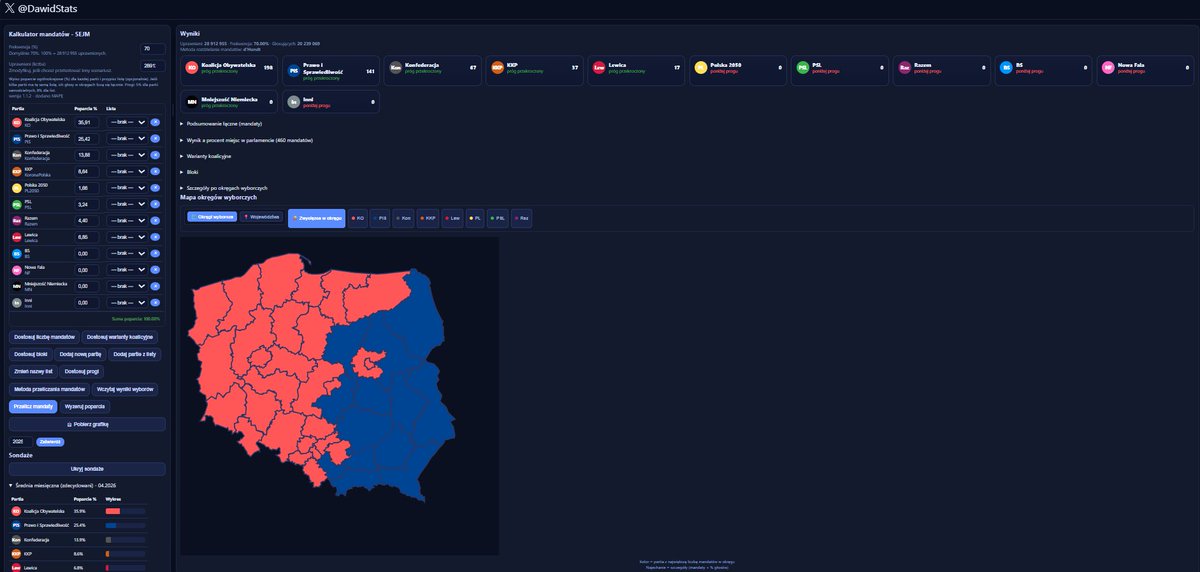
Task: Click the Frekwencja input showing 70
Action: (152, 48)
